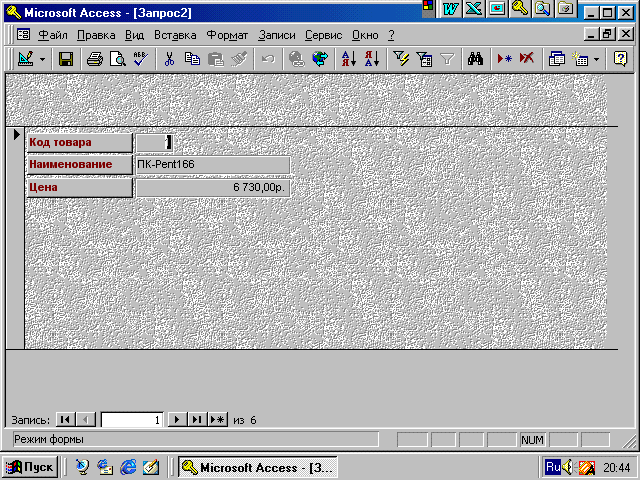Screen dimensions: 640x480
Task: Copy using the copy icon
Action: tap(192, 59)
